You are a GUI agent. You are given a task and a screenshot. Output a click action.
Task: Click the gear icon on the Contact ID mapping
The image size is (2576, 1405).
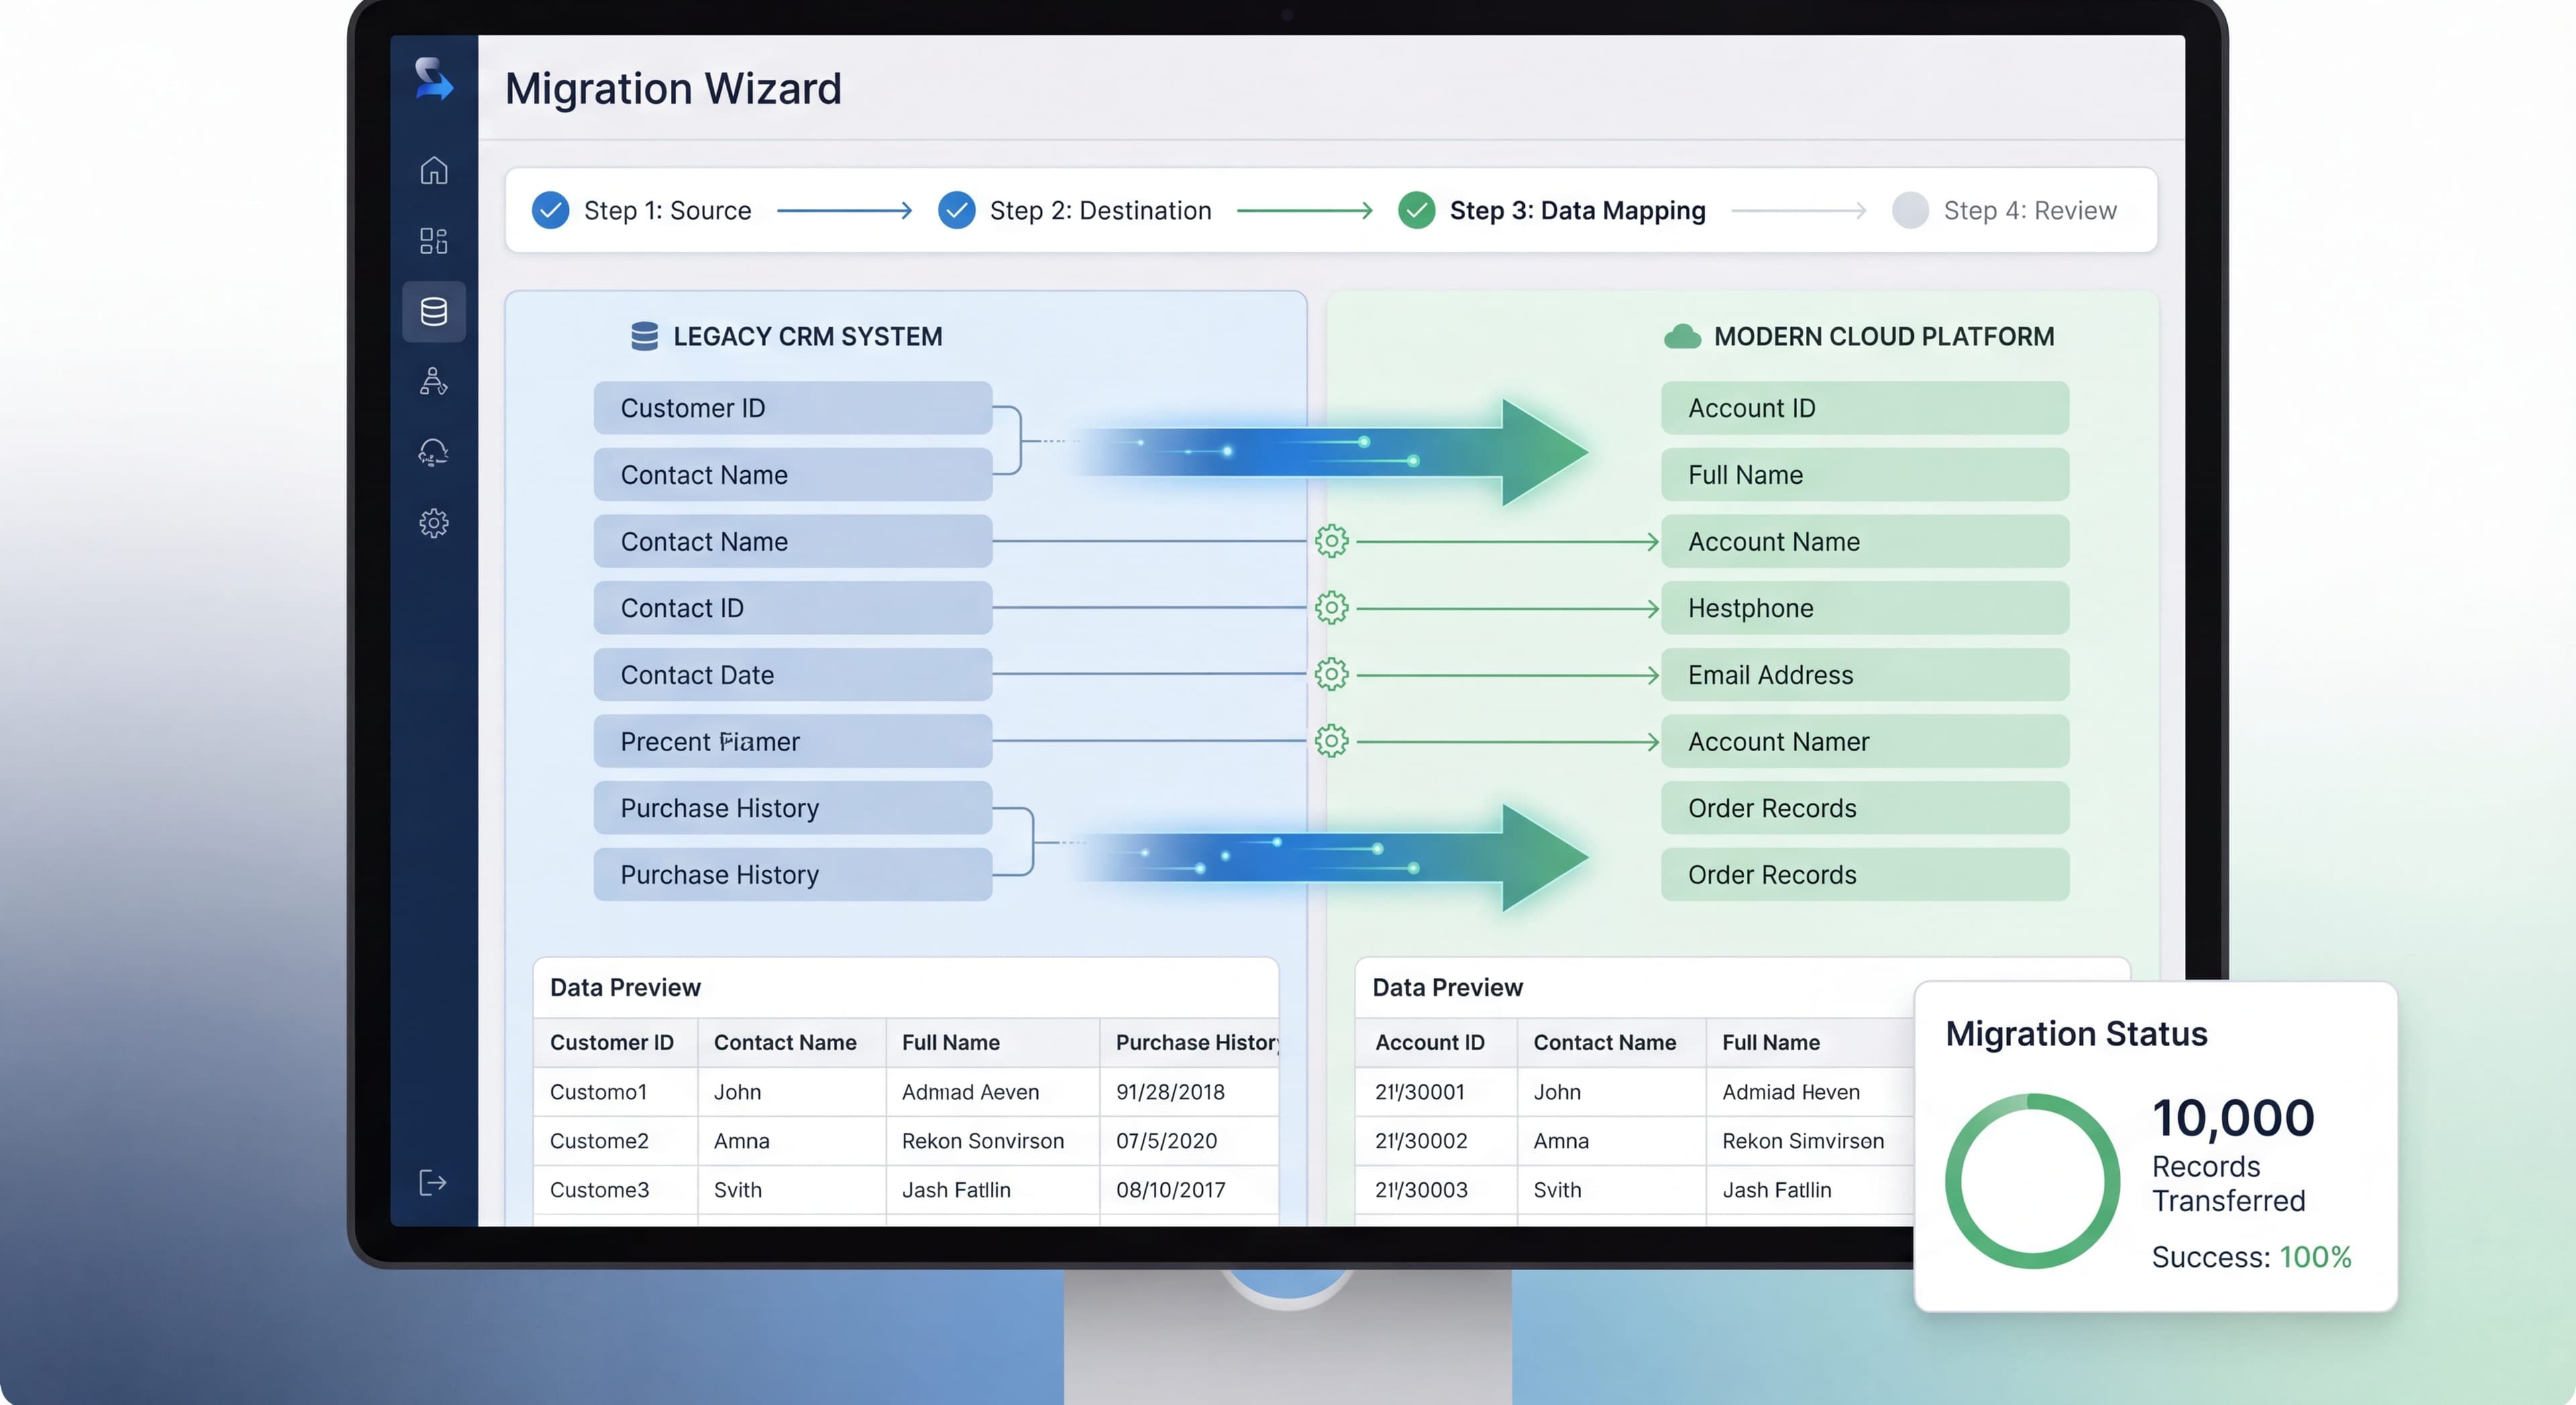[x=1332, y=607]
